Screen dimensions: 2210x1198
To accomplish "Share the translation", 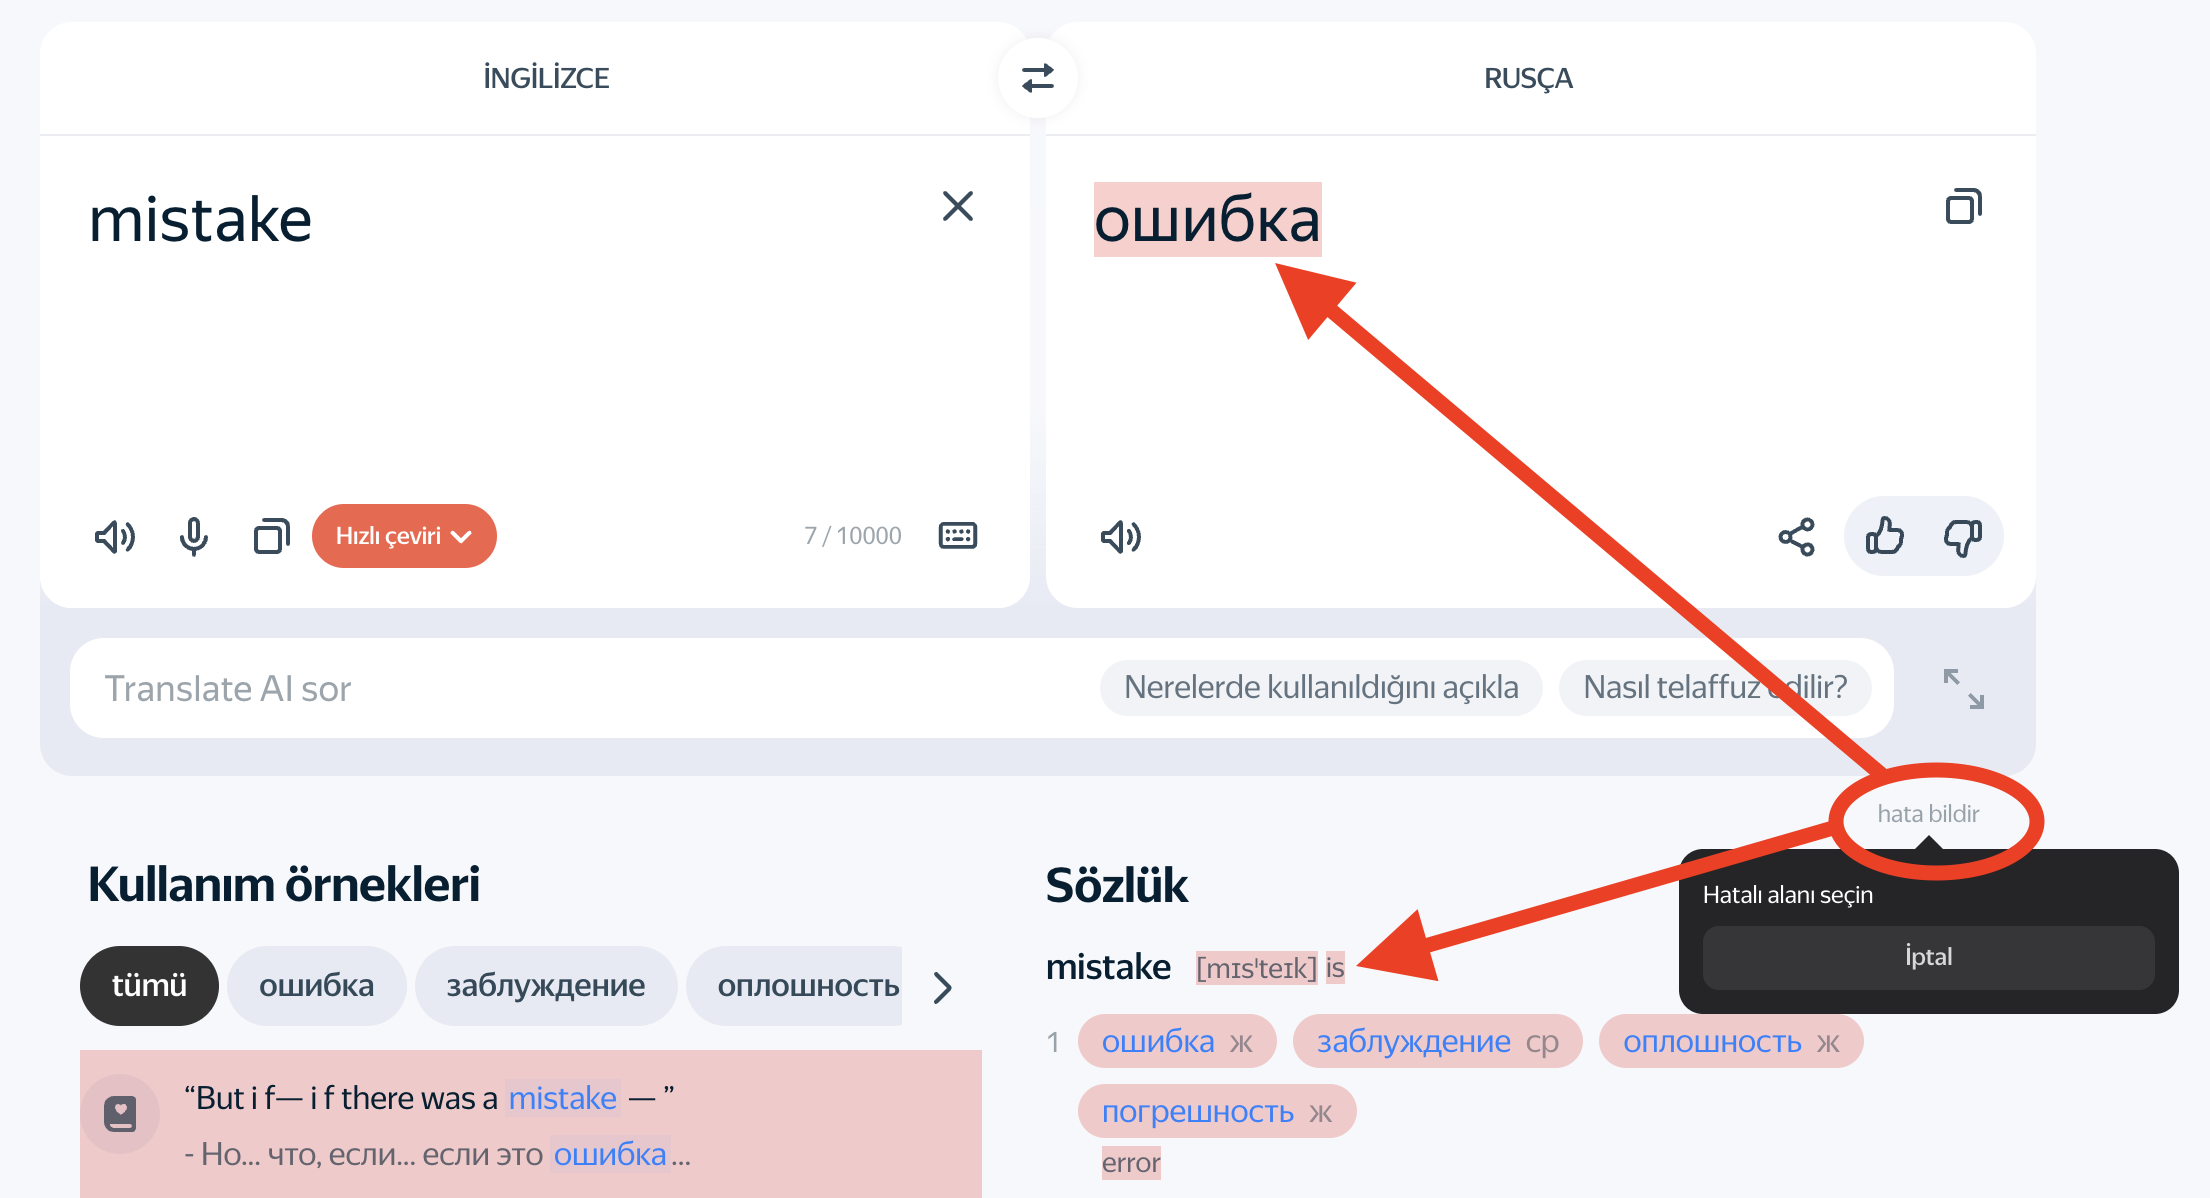I will point(1796,537).
